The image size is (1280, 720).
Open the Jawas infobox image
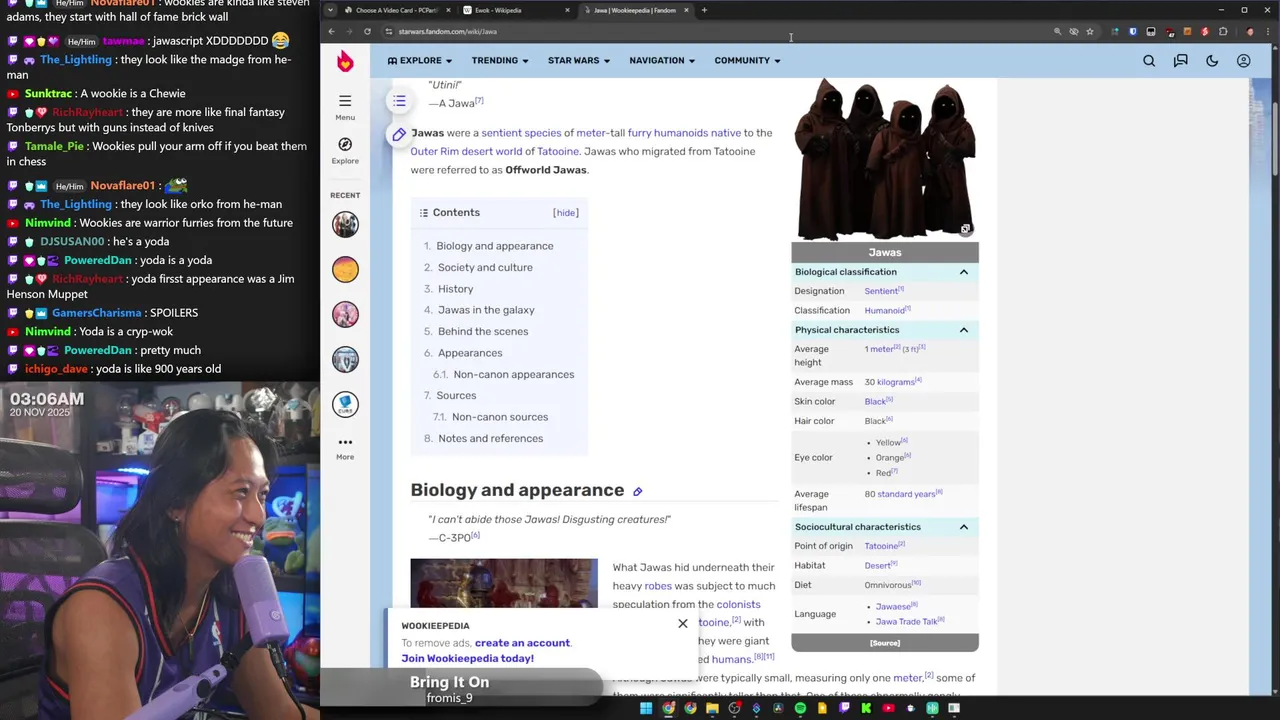point(885,160)
